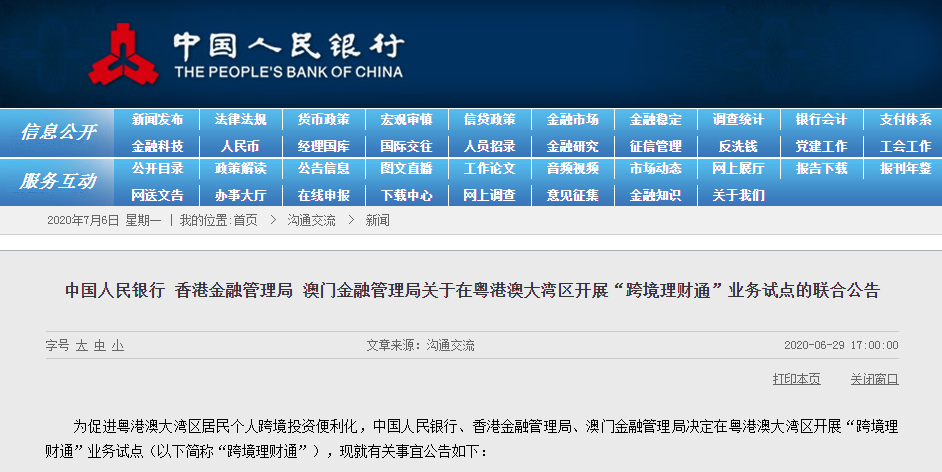Click the 打印本页 print link
This screenshot has height=472, width=942.
pyautogui.click(x=796, y=379)
